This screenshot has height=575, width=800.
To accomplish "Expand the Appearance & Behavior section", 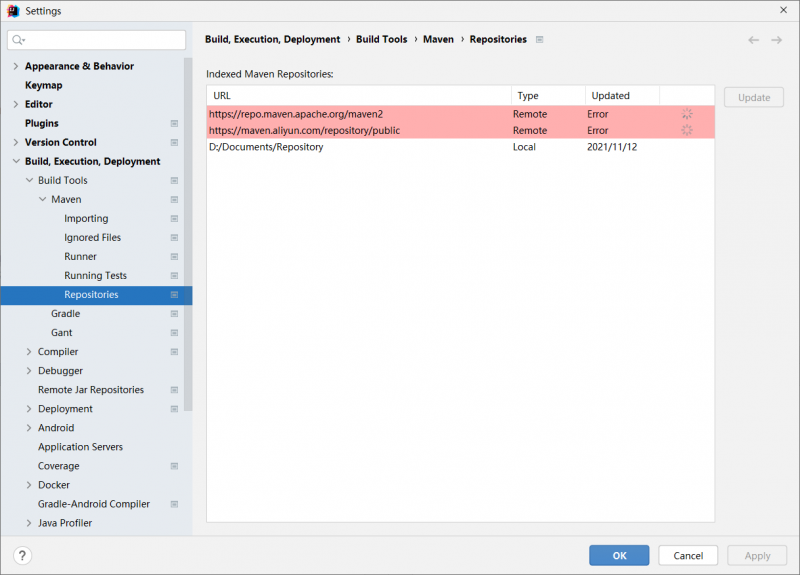I will (15, 67).
